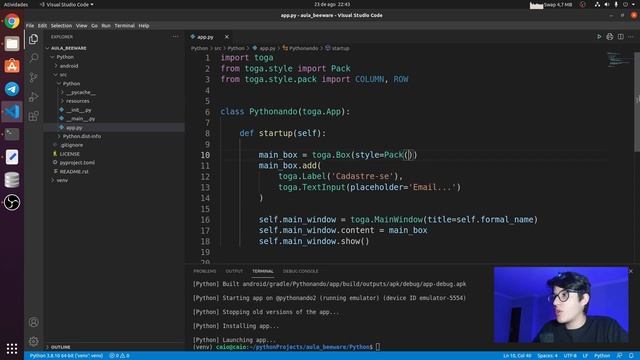
Task: Open Ubuntu Software from the dock
Action: click(x=12, y=66)
